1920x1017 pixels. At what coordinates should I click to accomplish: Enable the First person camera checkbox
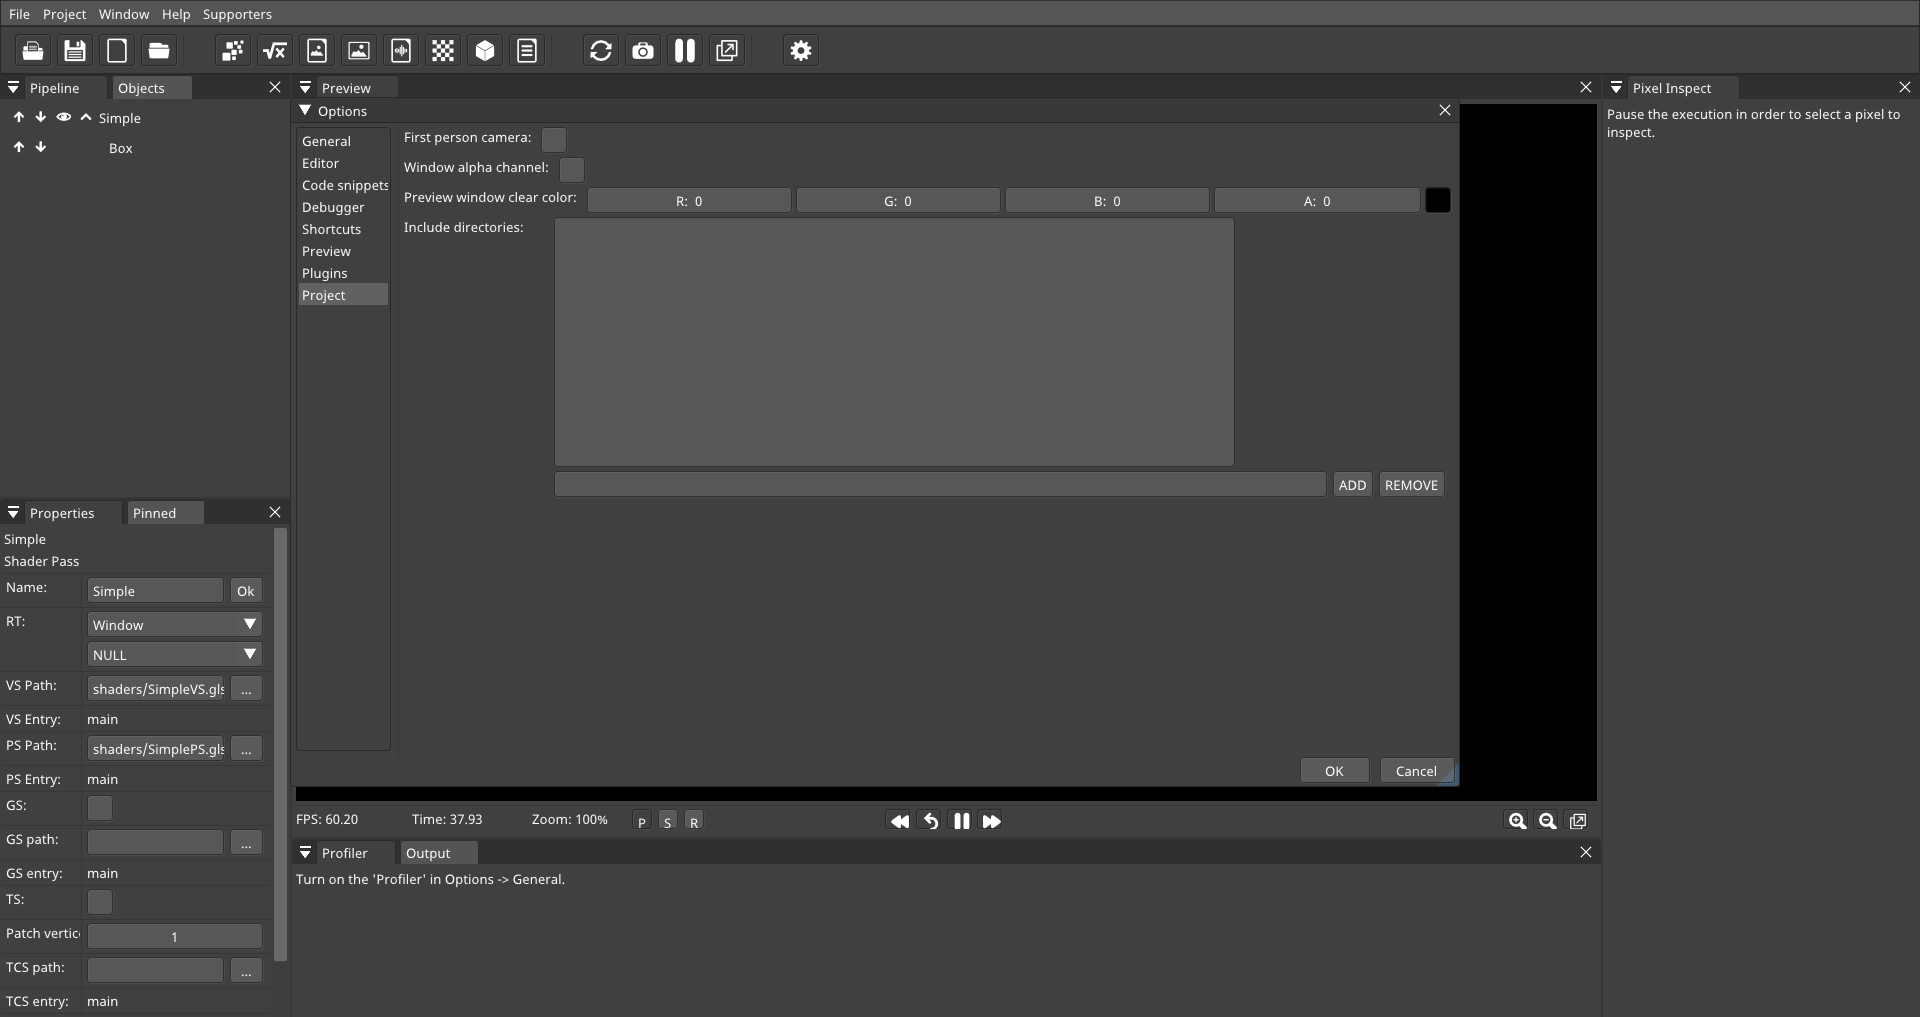coord(553,139)
